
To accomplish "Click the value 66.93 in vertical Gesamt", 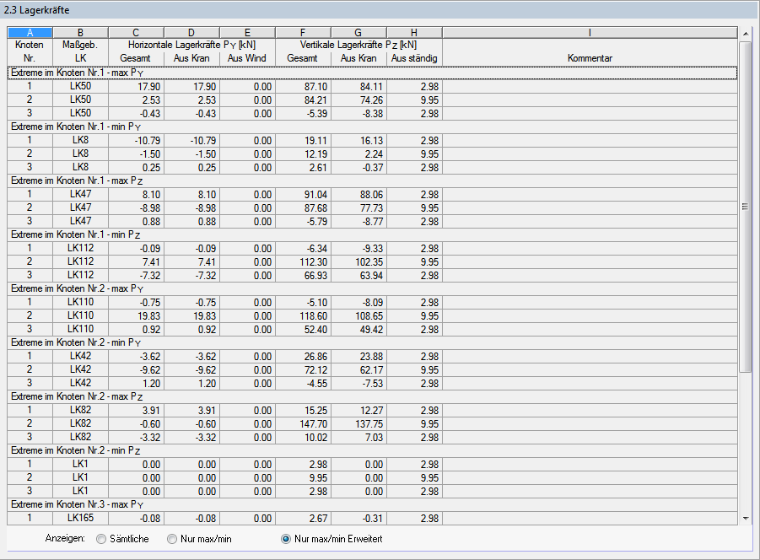I will pyautogui.click(x=303, y=275).
